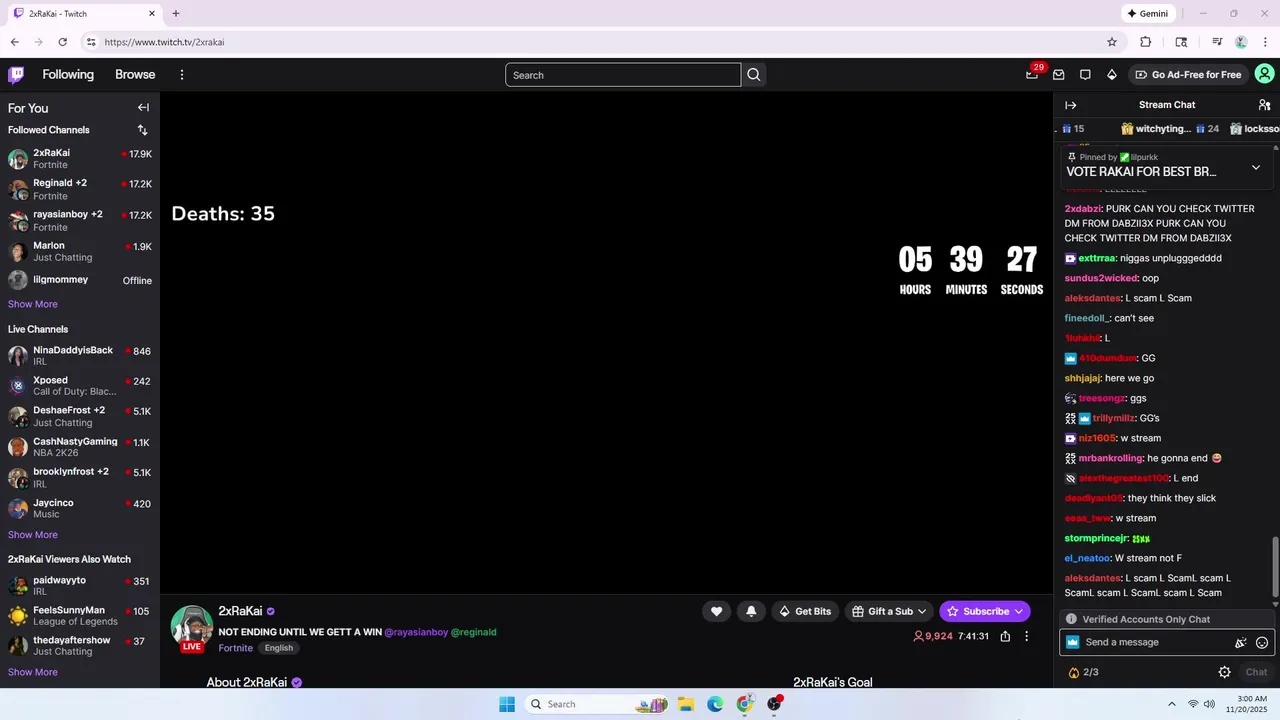
Task: Click username stormprincejr in chat
Action: point(1096,538)
